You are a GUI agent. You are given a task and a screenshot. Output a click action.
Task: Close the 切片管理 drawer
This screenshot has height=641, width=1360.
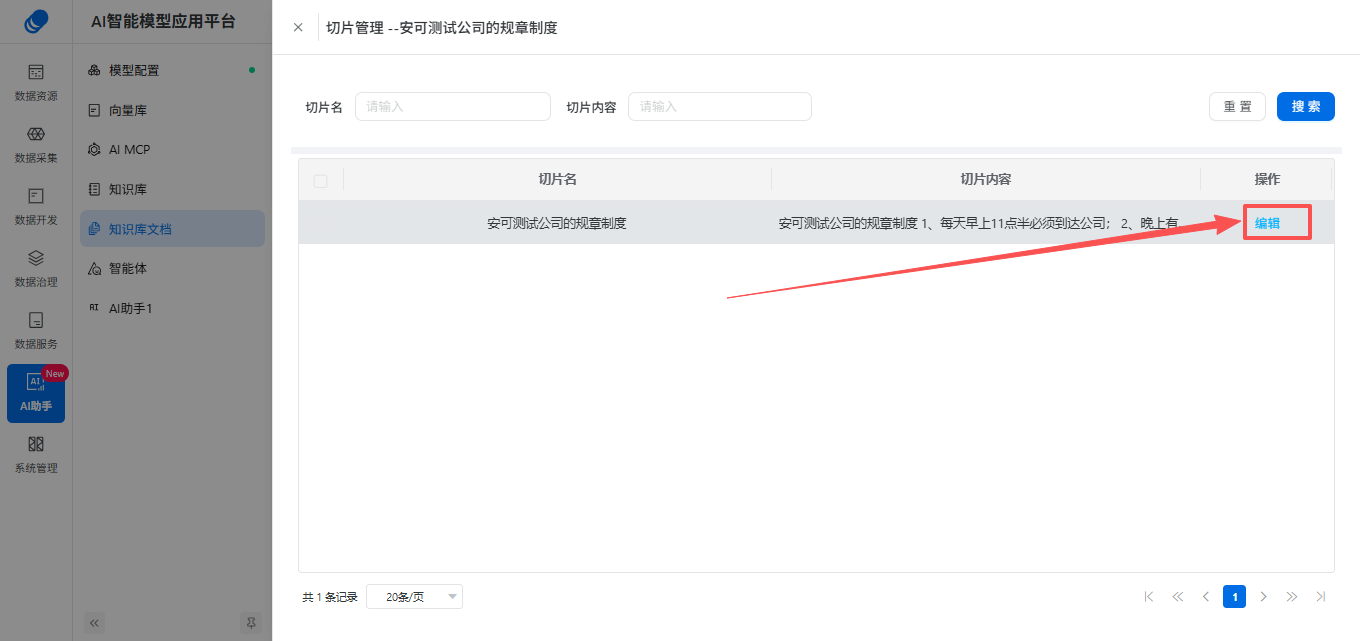point(298,27)
